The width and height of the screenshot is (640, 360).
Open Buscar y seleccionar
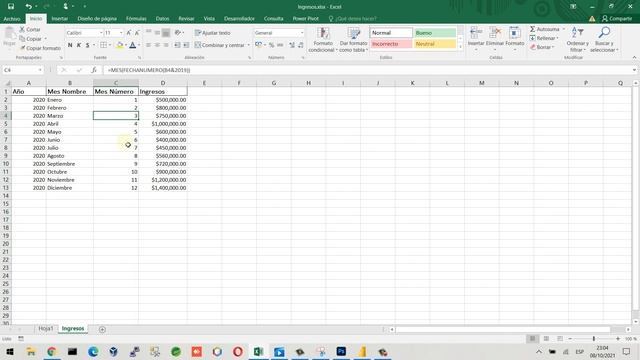point(604,40)
